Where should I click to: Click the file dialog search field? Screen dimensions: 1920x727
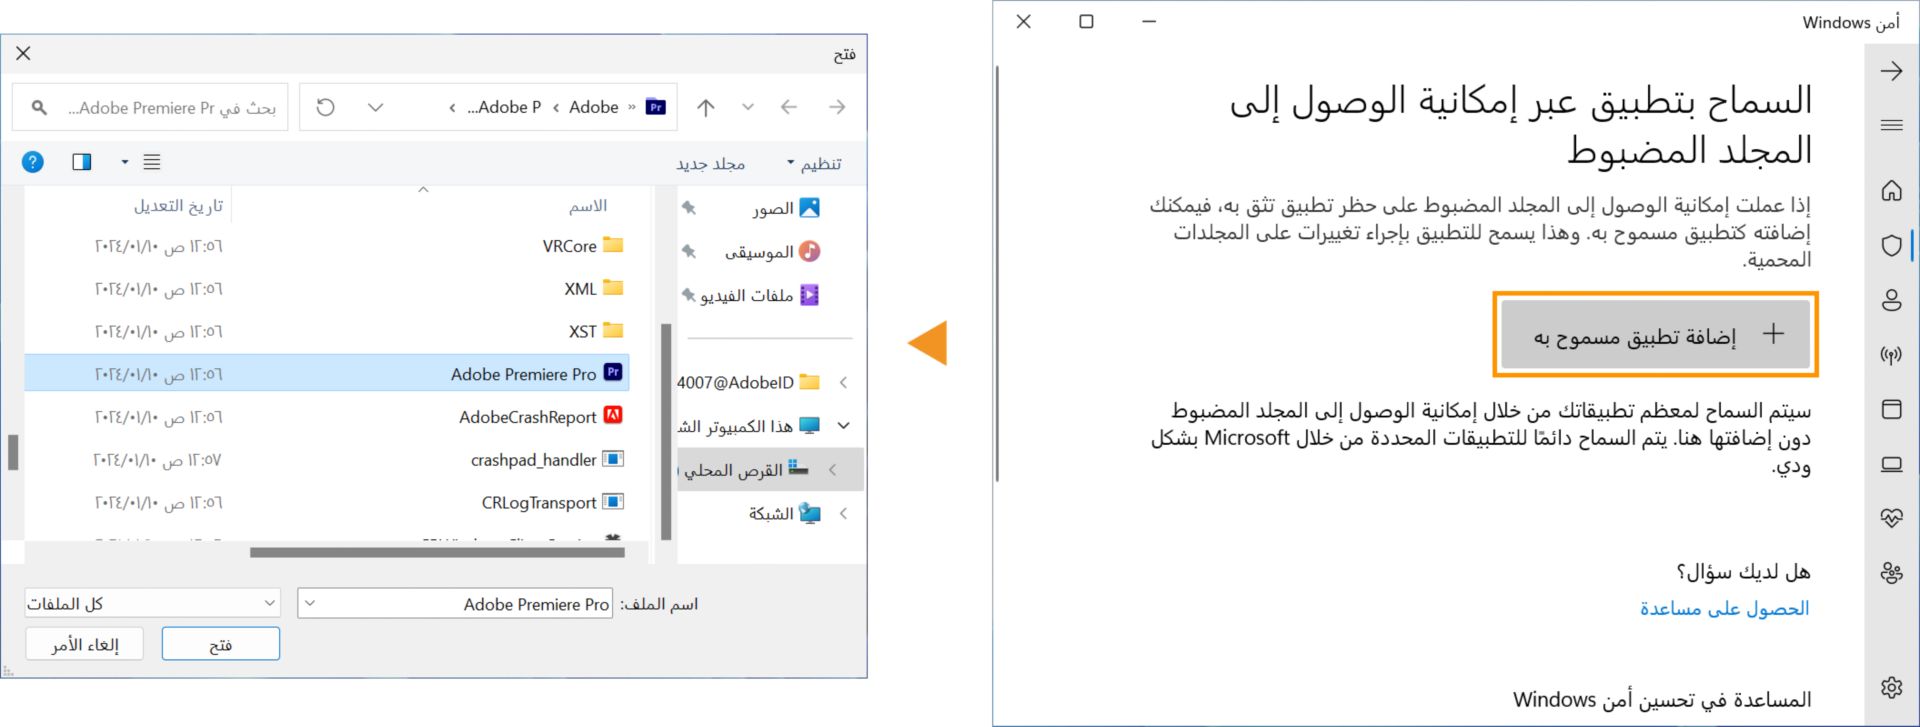[150, 107]
